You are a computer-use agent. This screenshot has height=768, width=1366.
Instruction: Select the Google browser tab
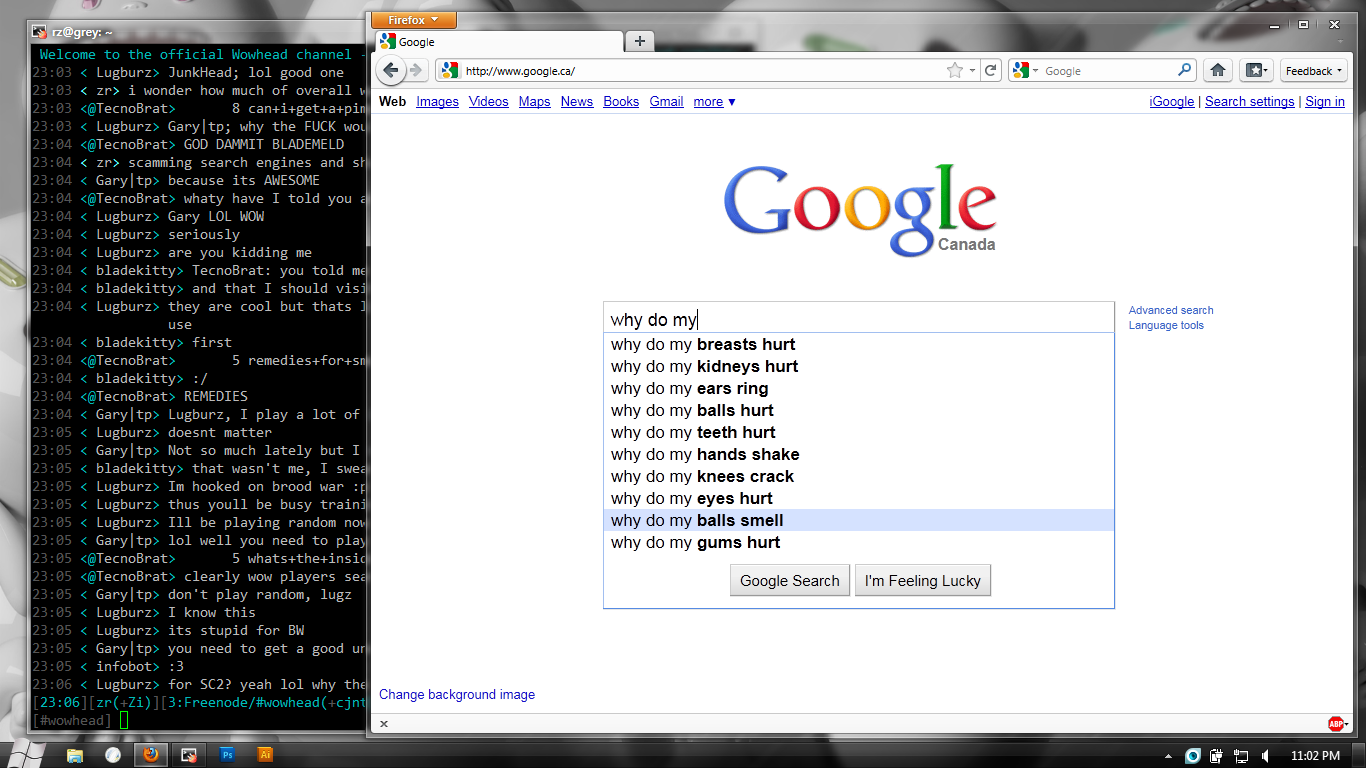point(497,42)
